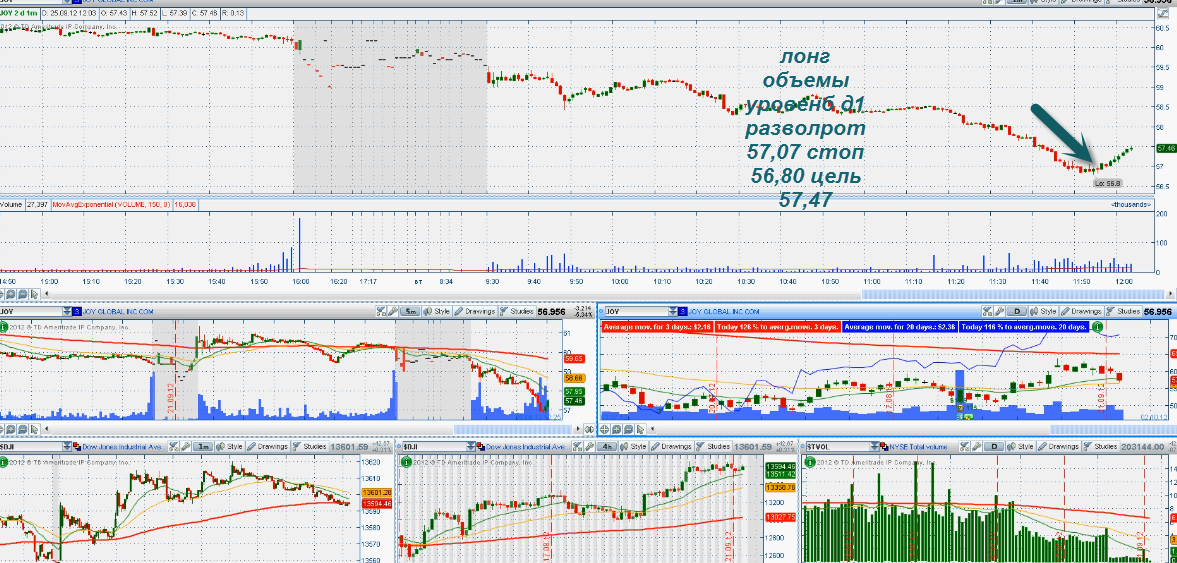Open Style menu in the $DJI 1m chart
Viewport: 1177px width, 563px height.
click(x=230, y=446)
